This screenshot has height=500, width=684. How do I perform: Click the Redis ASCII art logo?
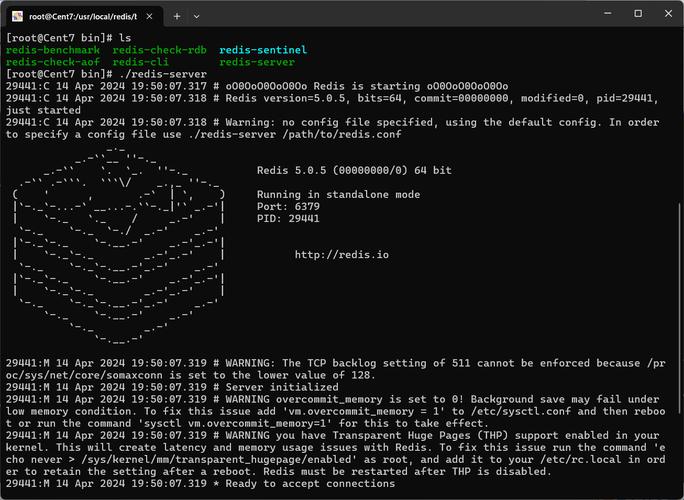[x=119, y=245]
